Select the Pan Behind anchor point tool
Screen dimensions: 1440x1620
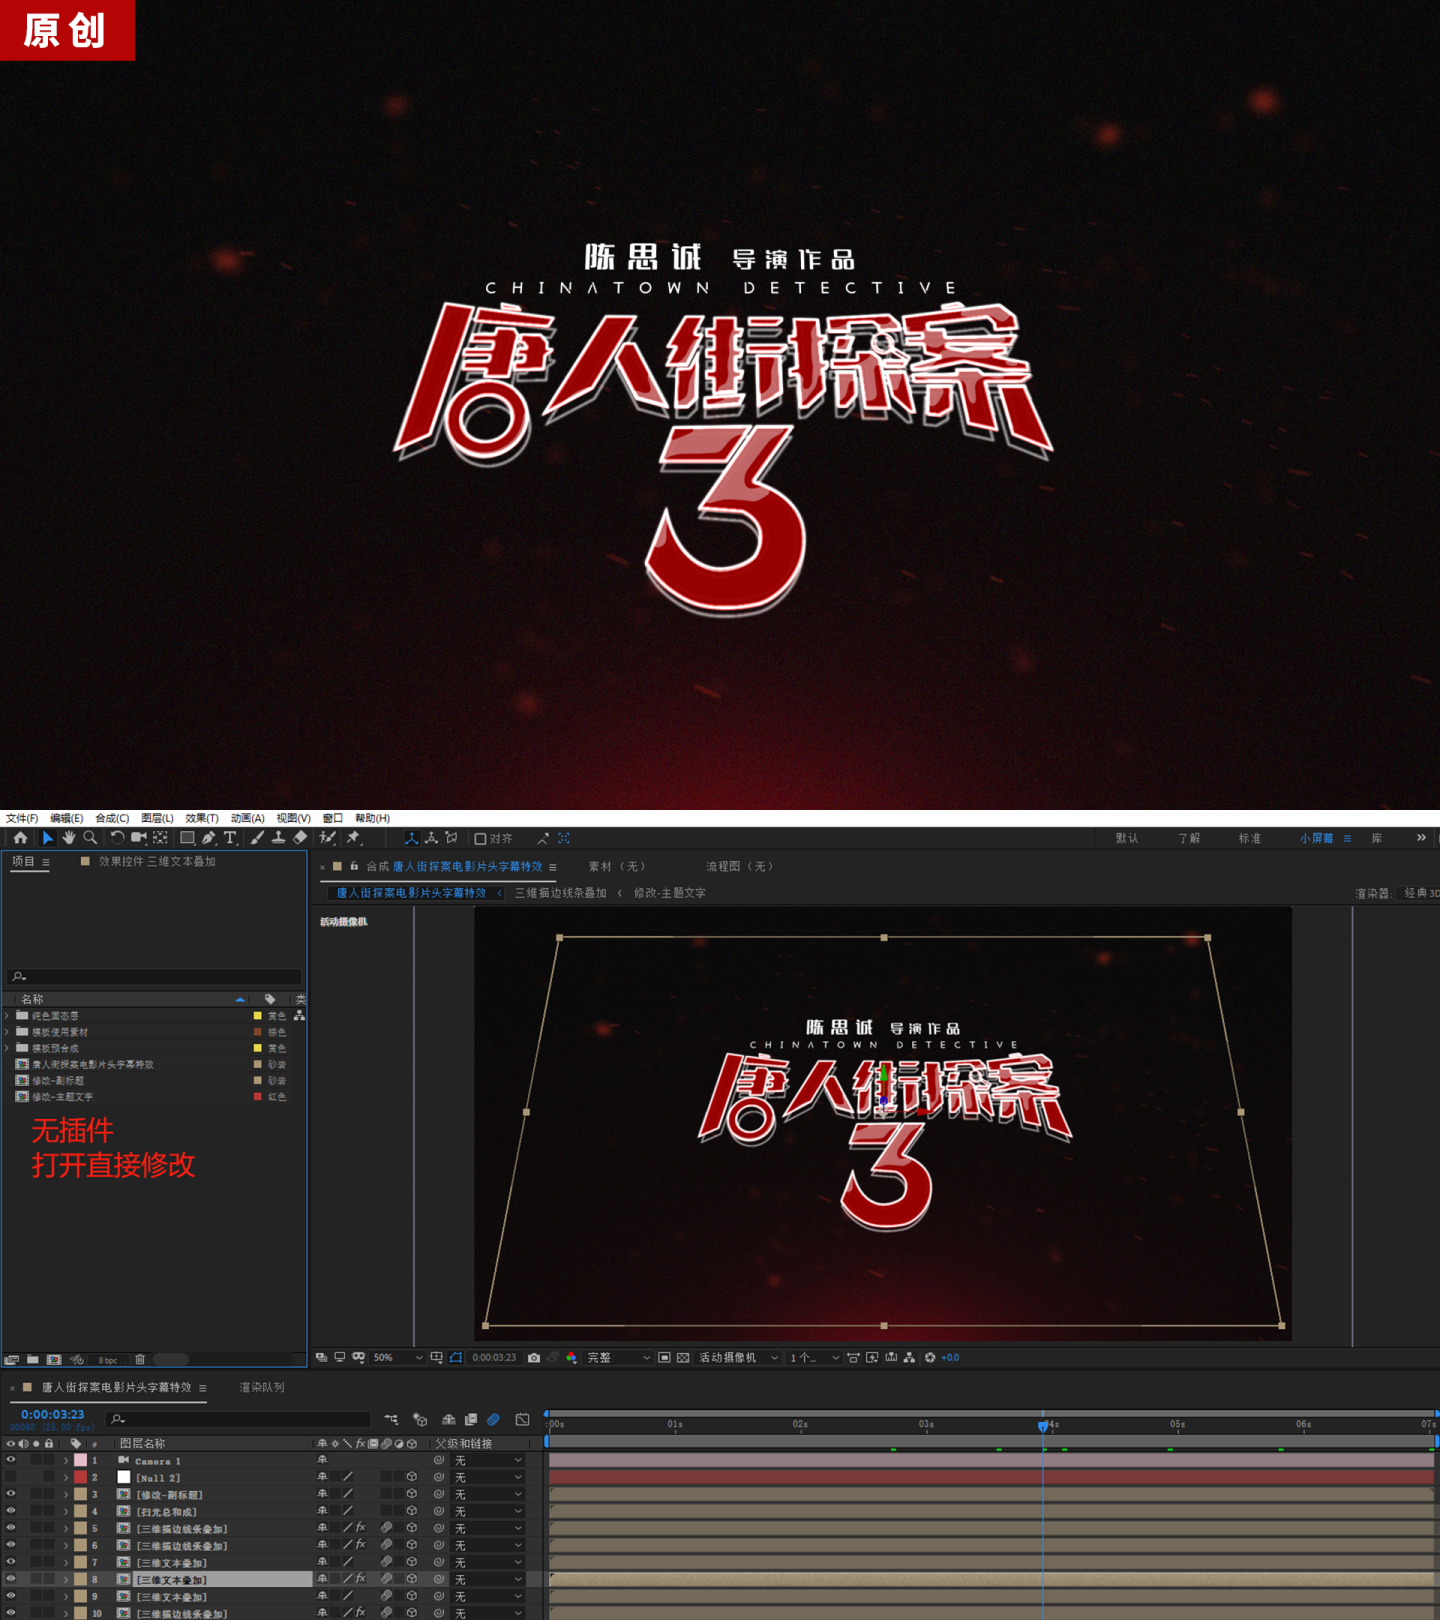point(160,838)
